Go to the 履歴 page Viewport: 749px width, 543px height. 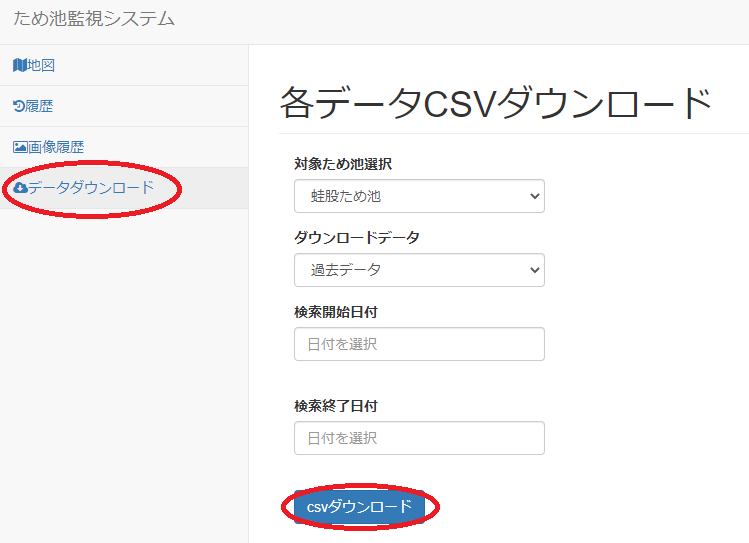pyautogui.click(x=40, y=106)
